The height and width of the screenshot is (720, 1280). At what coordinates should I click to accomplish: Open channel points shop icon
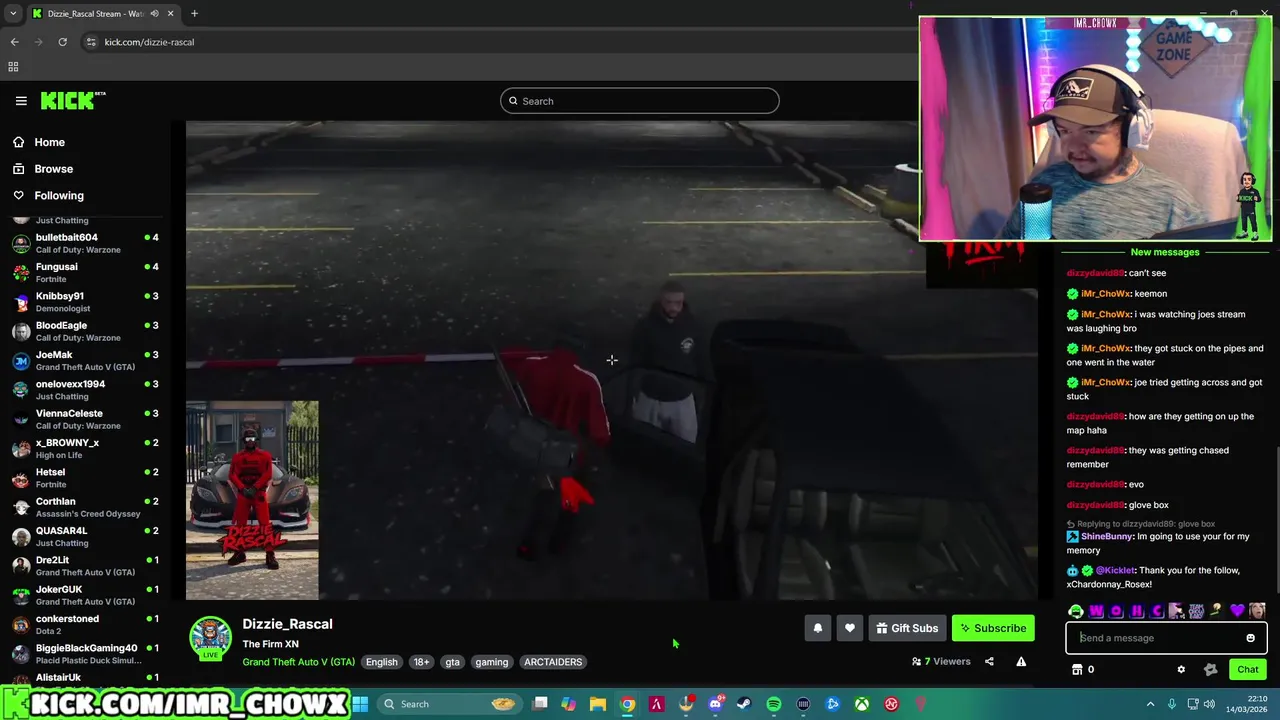coord(1077,670)
